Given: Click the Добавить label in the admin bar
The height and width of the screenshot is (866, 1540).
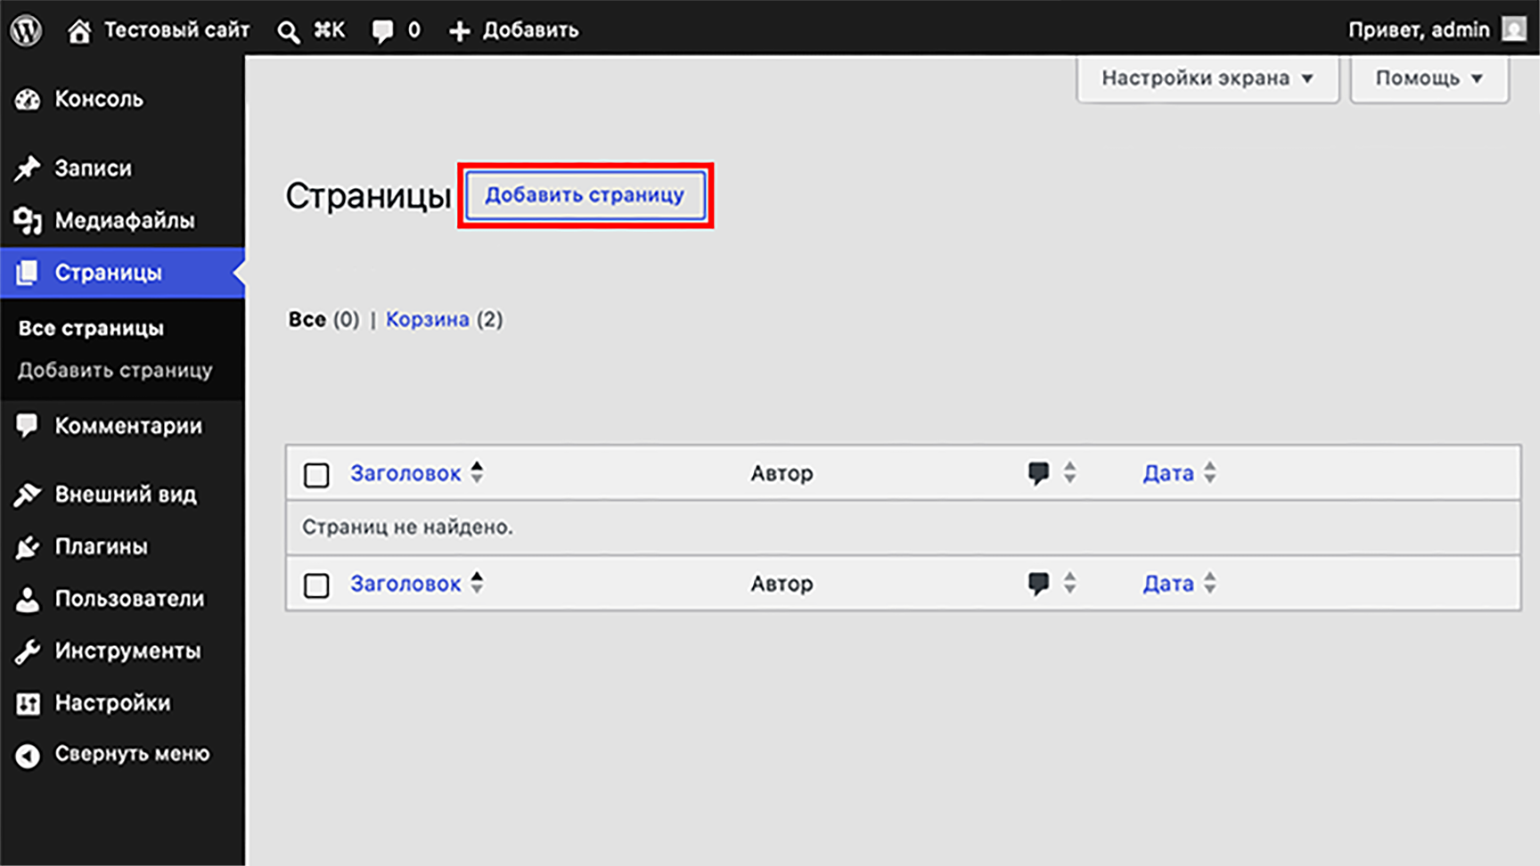Looking at the screenshot, I should pos(531,30).
